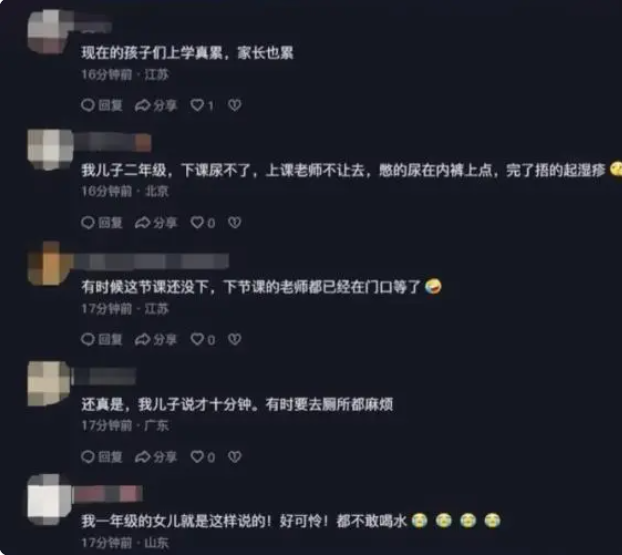Image resolution: width=622 pixels, height=555 pixels.
Task: Share the 广东 comment about ten minutes
Action: pos(156,457)
